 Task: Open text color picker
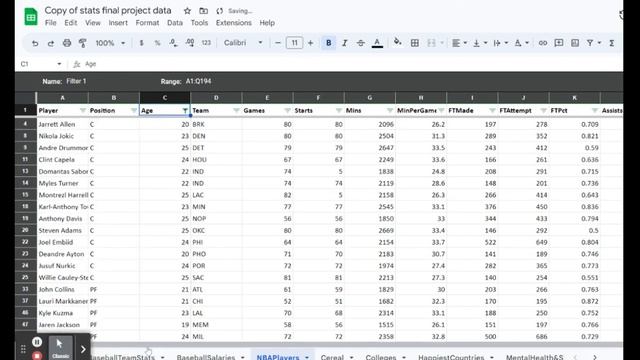(x=378, y=43)
